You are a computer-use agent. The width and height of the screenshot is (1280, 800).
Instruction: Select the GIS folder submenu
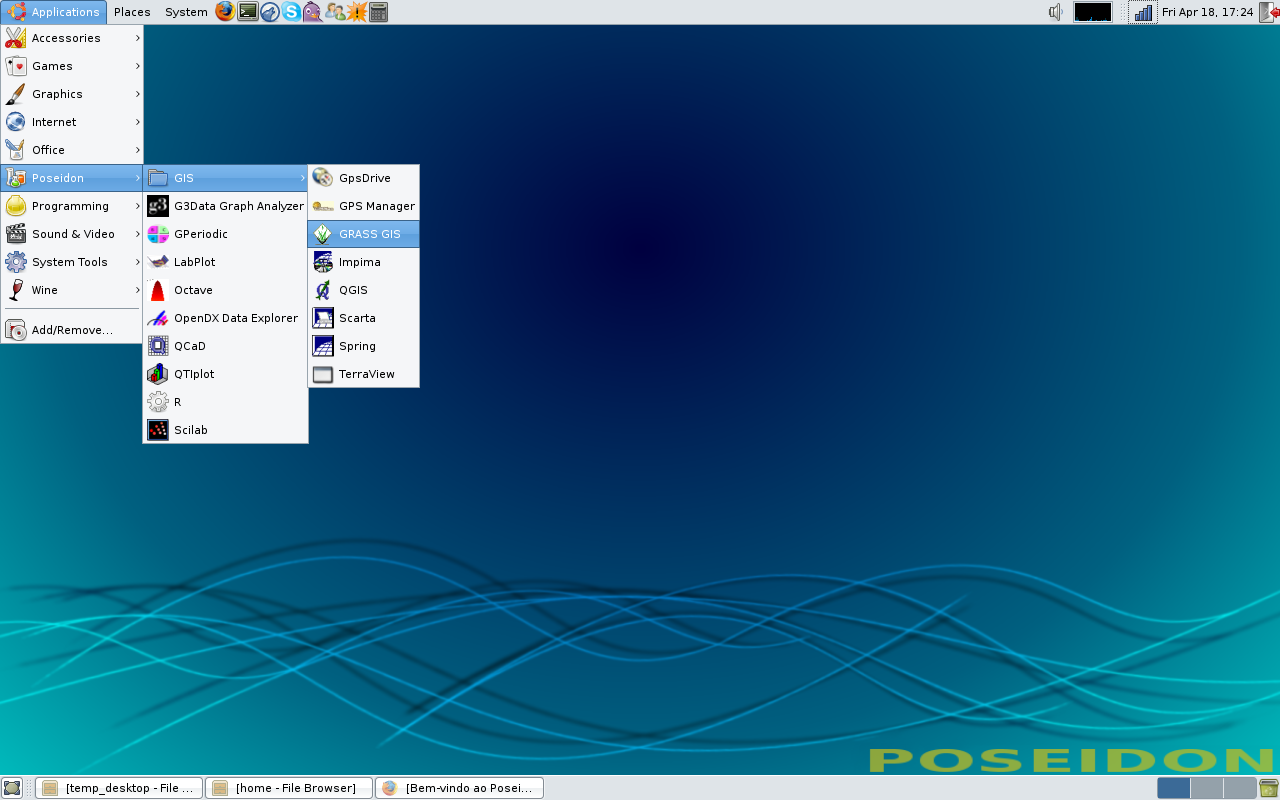226,178
